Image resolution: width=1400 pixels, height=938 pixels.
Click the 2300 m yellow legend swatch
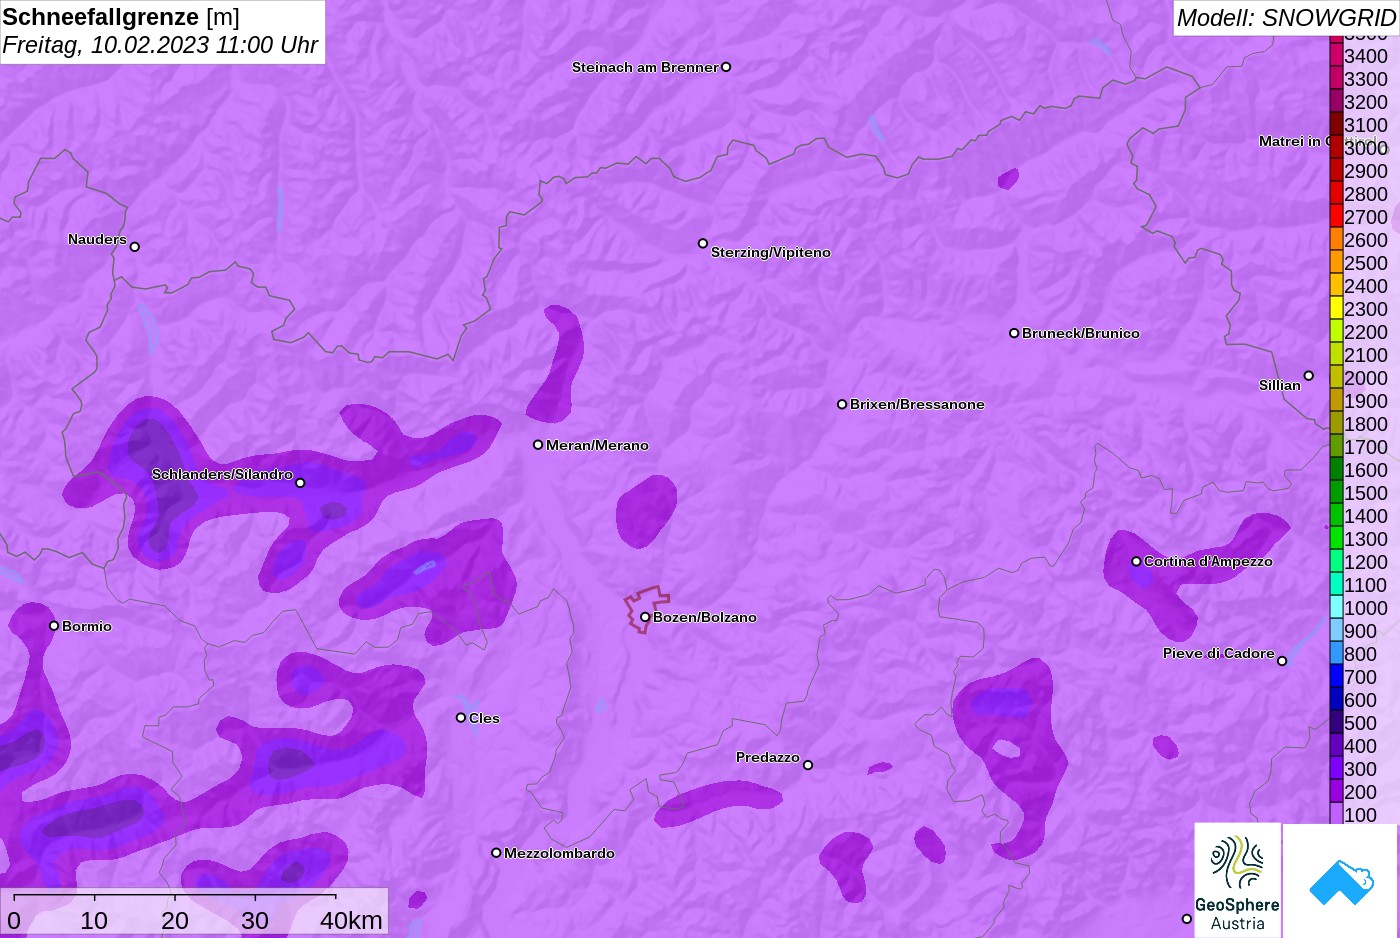coord(1336,308)
